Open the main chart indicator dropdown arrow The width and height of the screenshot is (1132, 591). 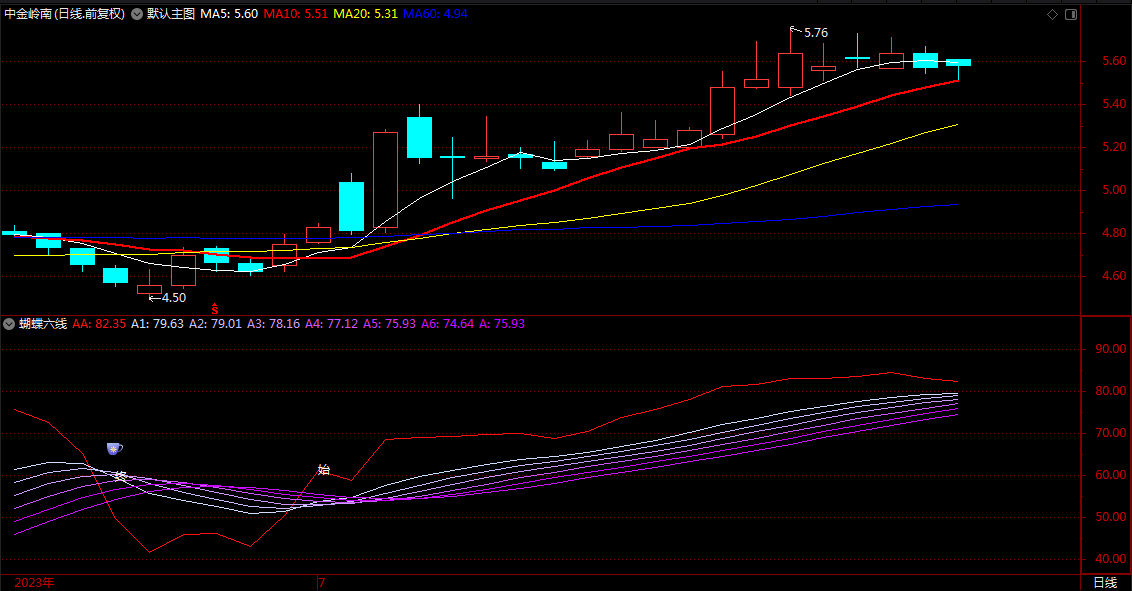[x=136, y=14]
